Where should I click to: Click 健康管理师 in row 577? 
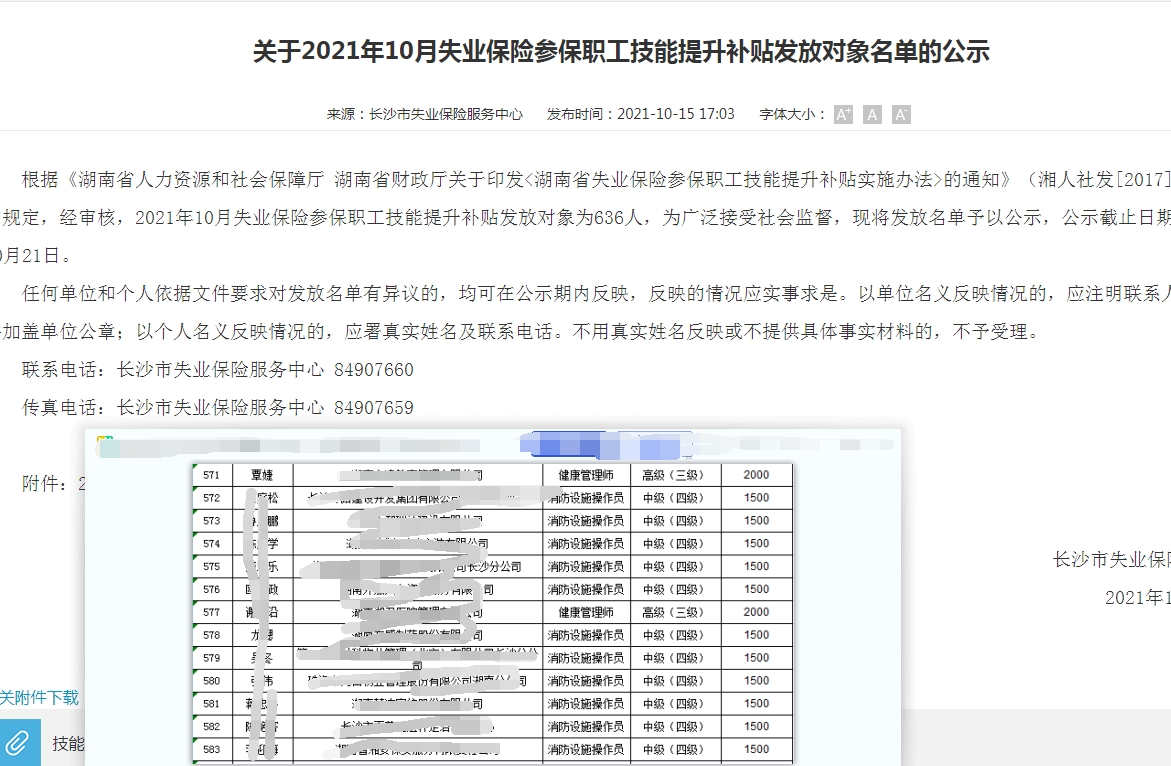[x=585, y=612]
